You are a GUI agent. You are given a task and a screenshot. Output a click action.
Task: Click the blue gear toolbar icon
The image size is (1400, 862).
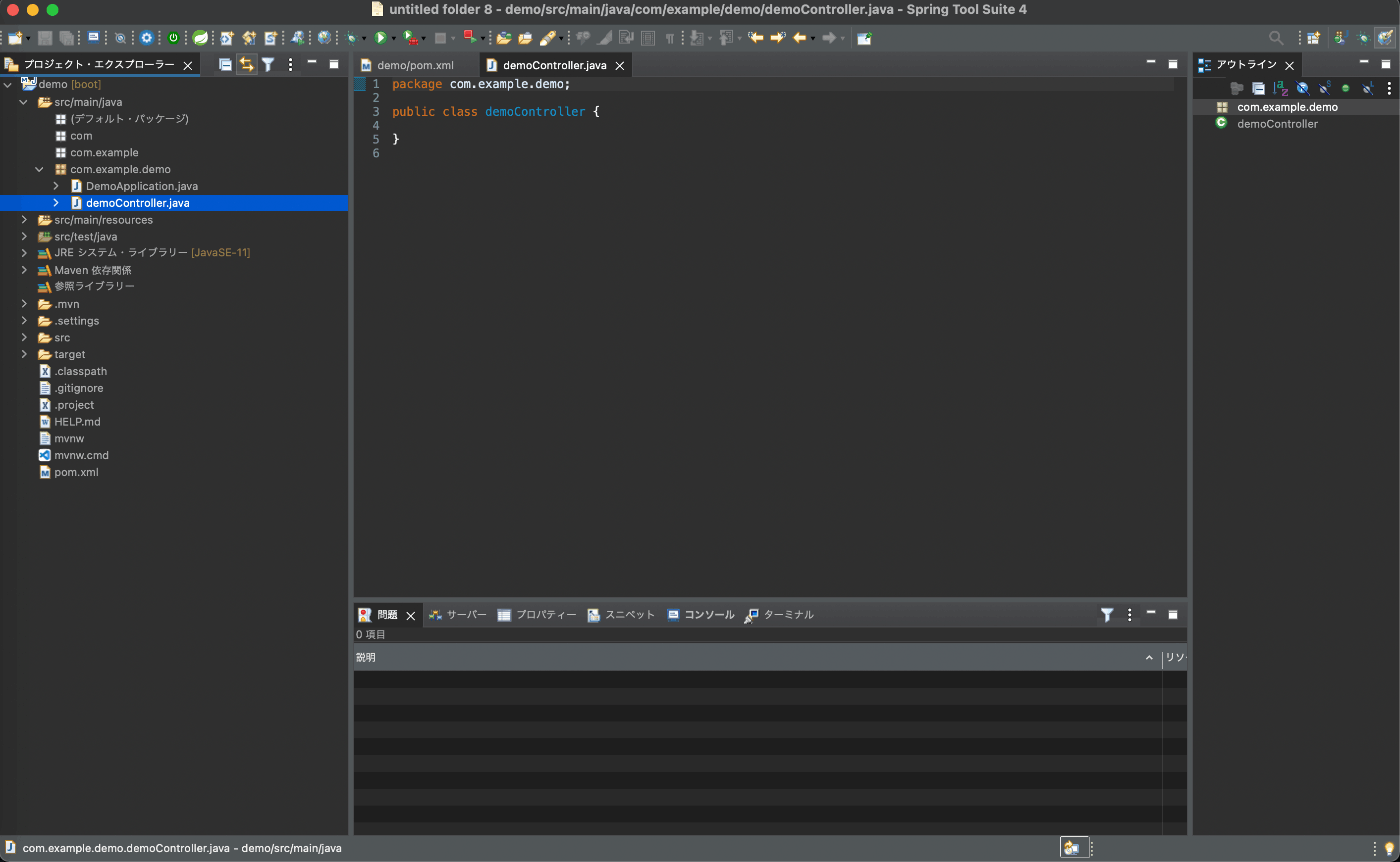[146, 38]
